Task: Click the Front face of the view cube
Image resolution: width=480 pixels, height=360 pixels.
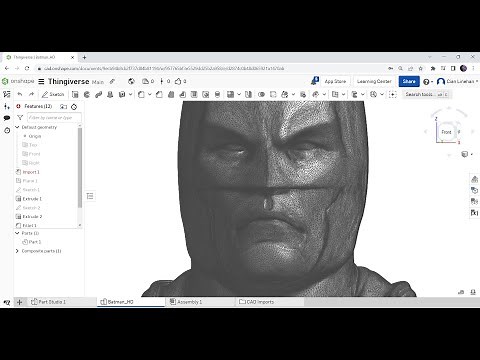Action: [446, 132]
